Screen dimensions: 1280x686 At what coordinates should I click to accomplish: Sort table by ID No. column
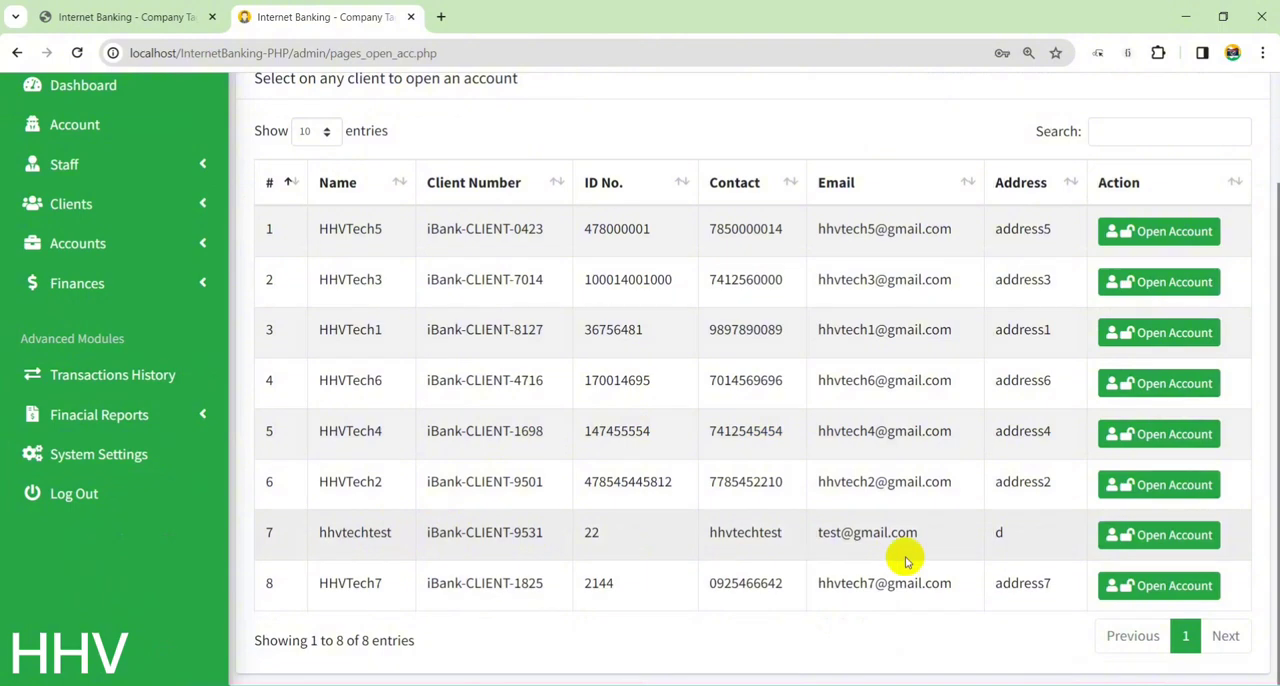coord(635,182)
